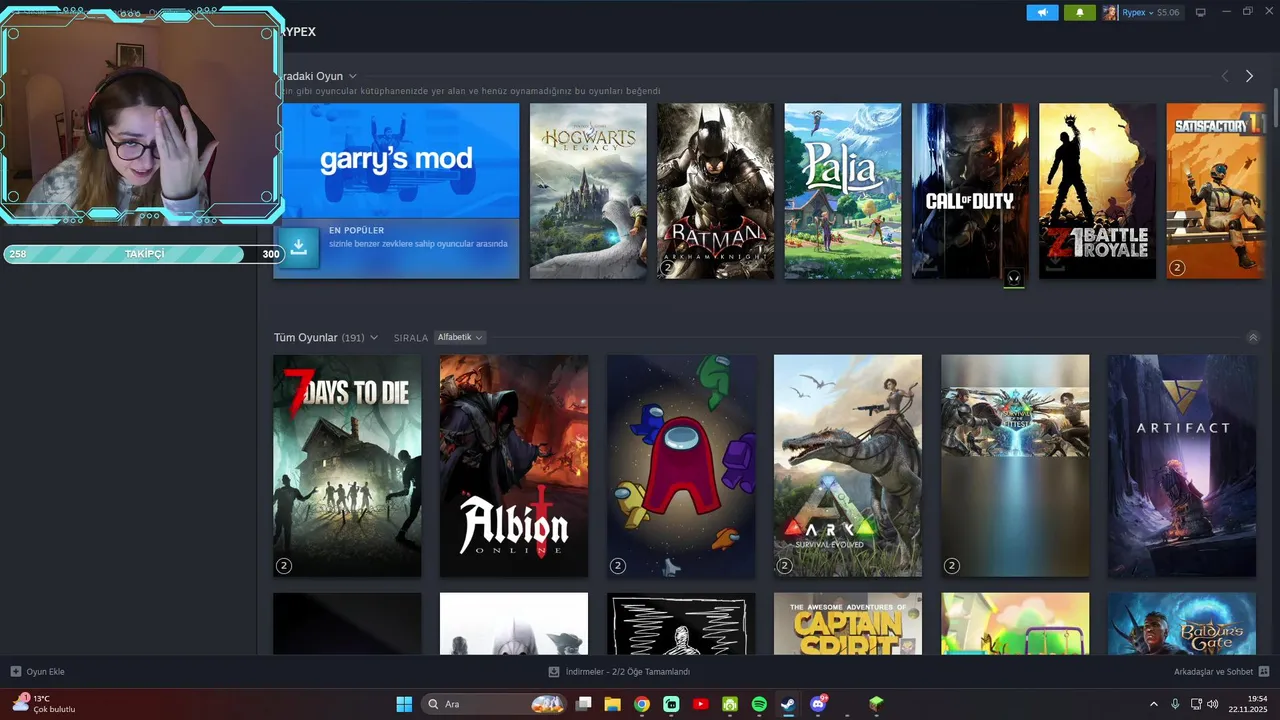Go to next shelf games arrow
This screenshot has width=1280, height=720.
point(1249,76)
